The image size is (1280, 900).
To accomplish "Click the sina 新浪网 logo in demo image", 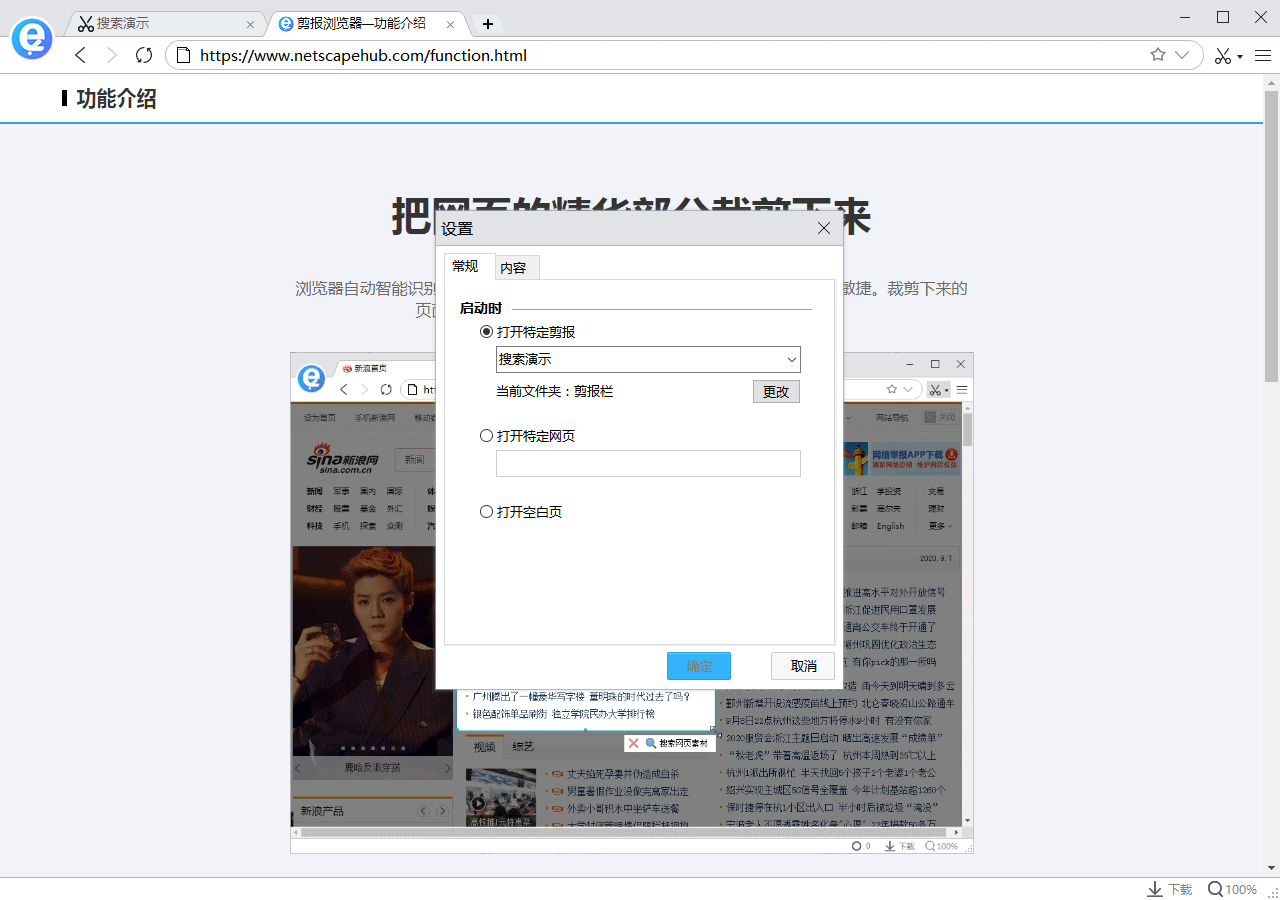I will (342, 459).
